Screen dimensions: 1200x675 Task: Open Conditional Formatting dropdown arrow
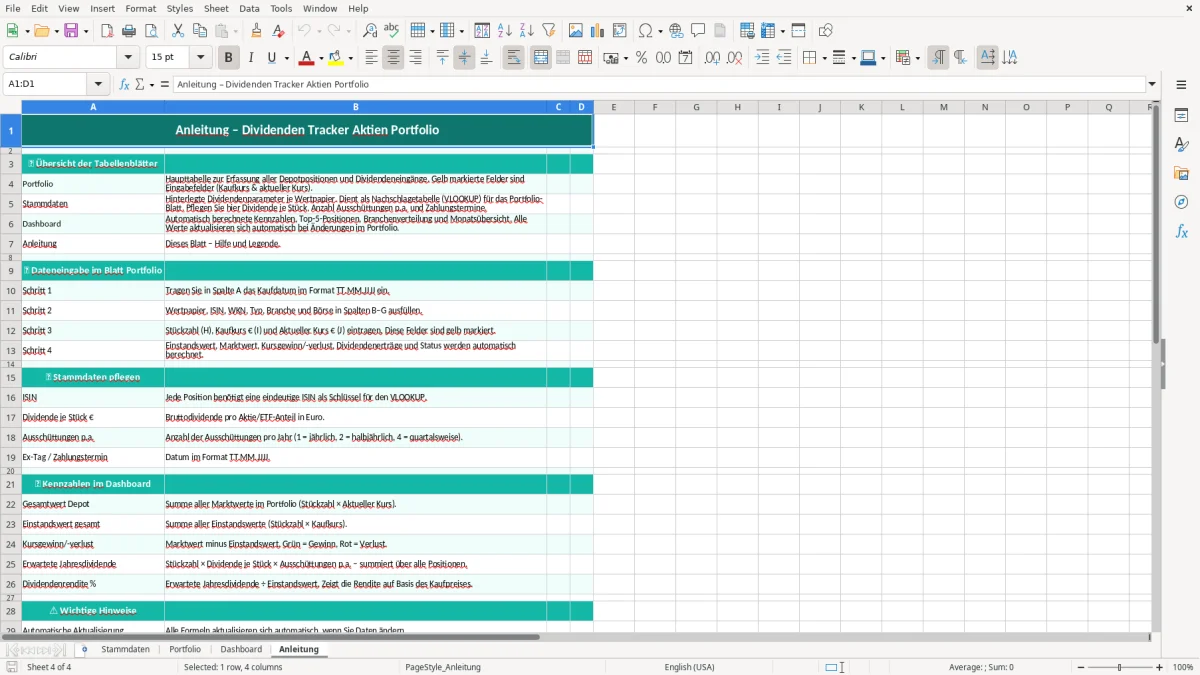click(917, 58)
